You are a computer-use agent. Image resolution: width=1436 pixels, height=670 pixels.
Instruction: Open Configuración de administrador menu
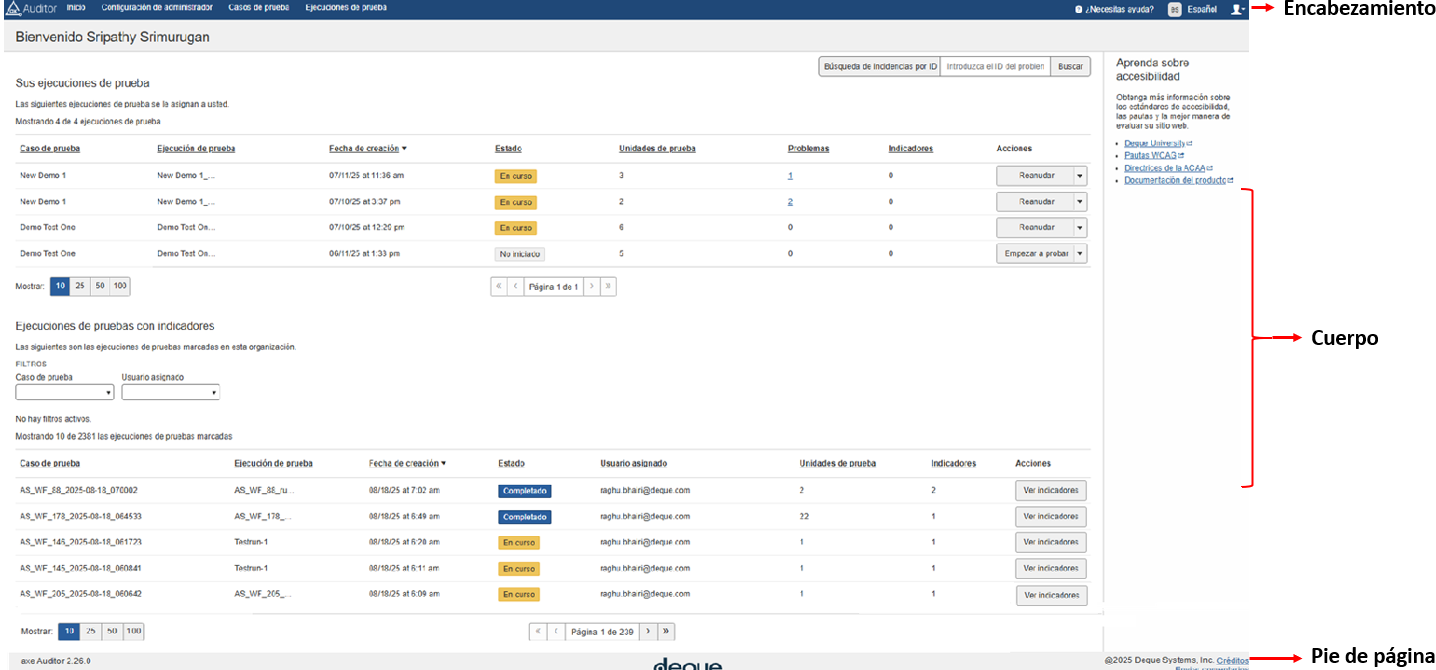coord(157,8)
